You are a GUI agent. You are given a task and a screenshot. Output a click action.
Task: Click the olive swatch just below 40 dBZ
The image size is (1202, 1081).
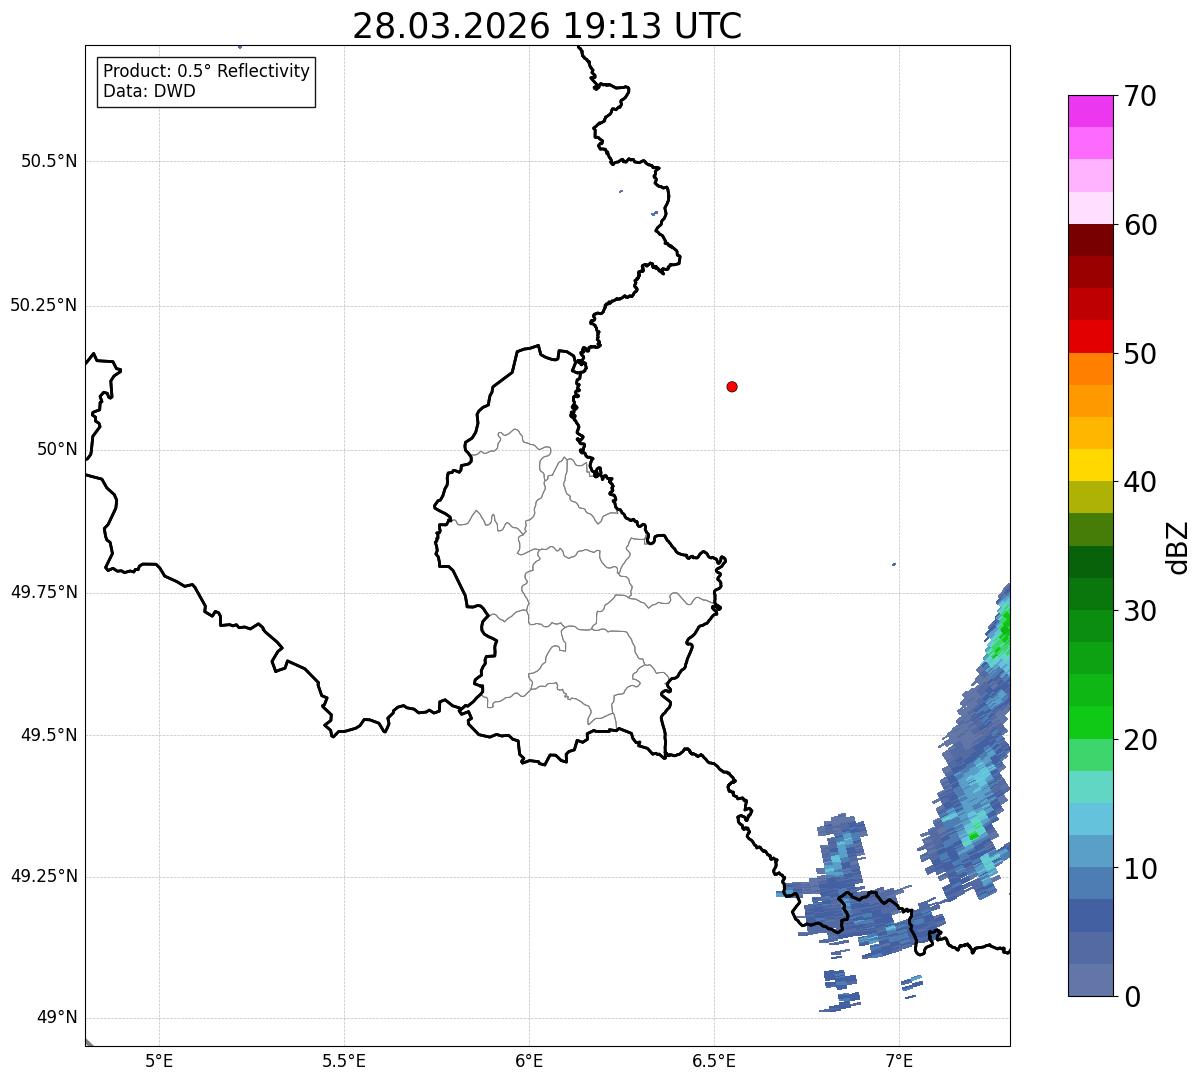[x=1090, y=497]
